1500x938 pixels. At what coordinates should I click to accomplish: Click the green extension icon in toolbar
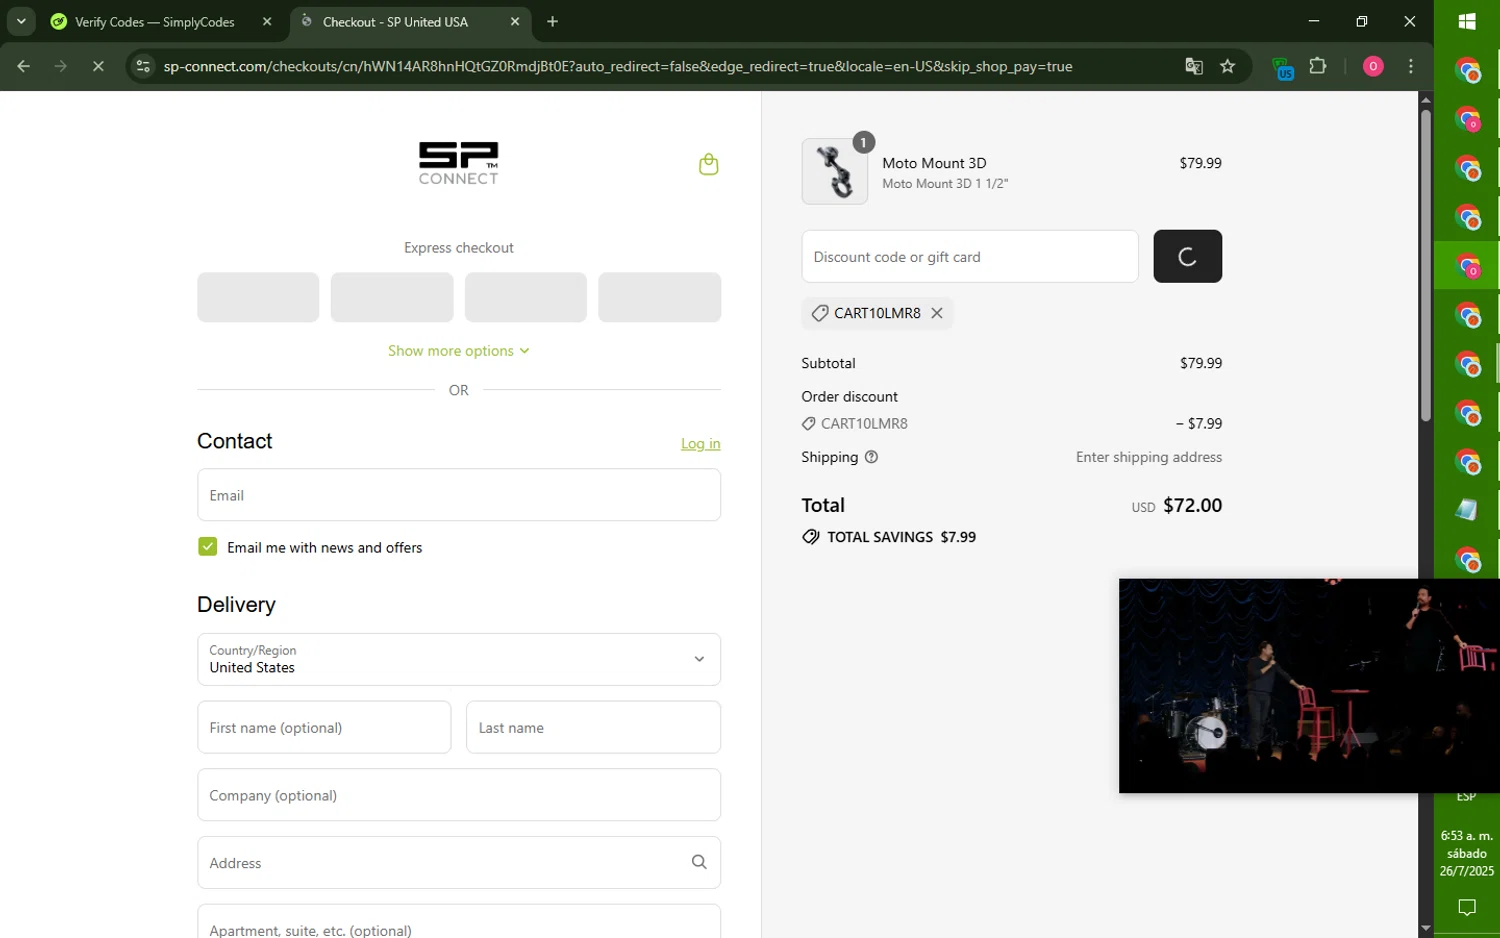pyautogui.click(x=1282, y=68)
